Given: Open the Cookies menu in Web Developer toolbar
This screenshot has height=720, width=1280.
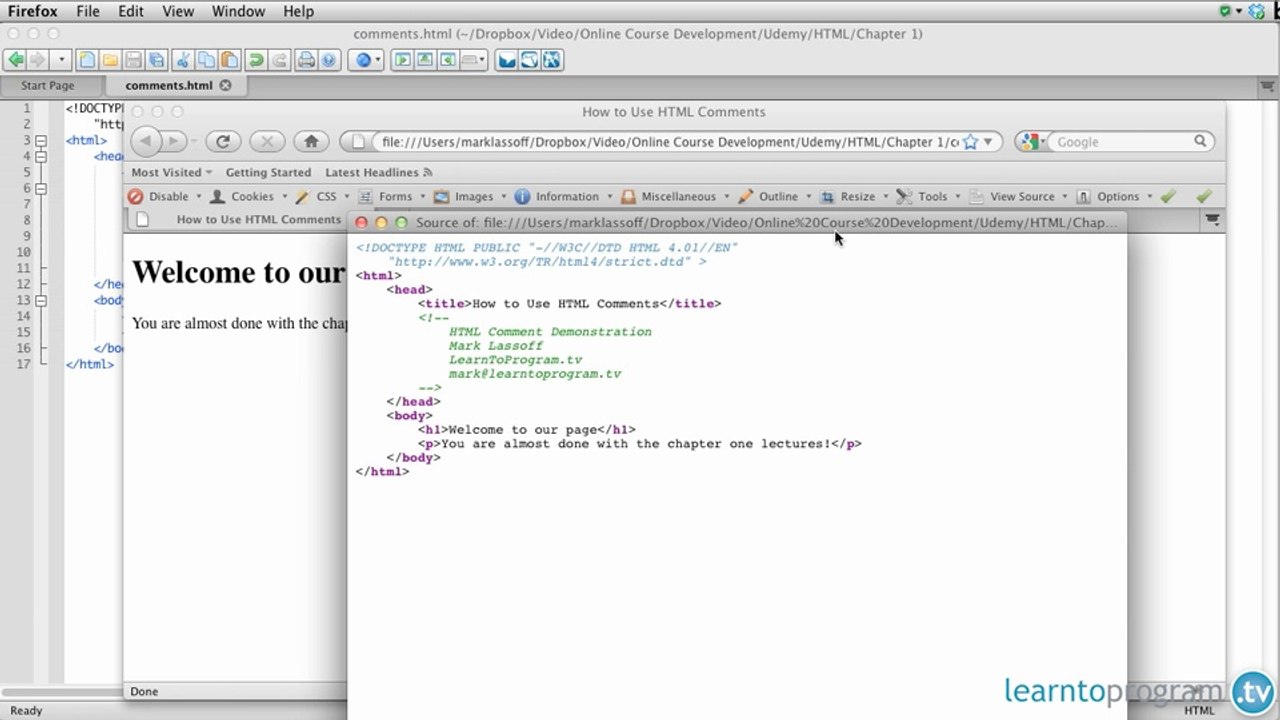Looking at the screenshot, I should pyautogui.click(x=248, y=197).
